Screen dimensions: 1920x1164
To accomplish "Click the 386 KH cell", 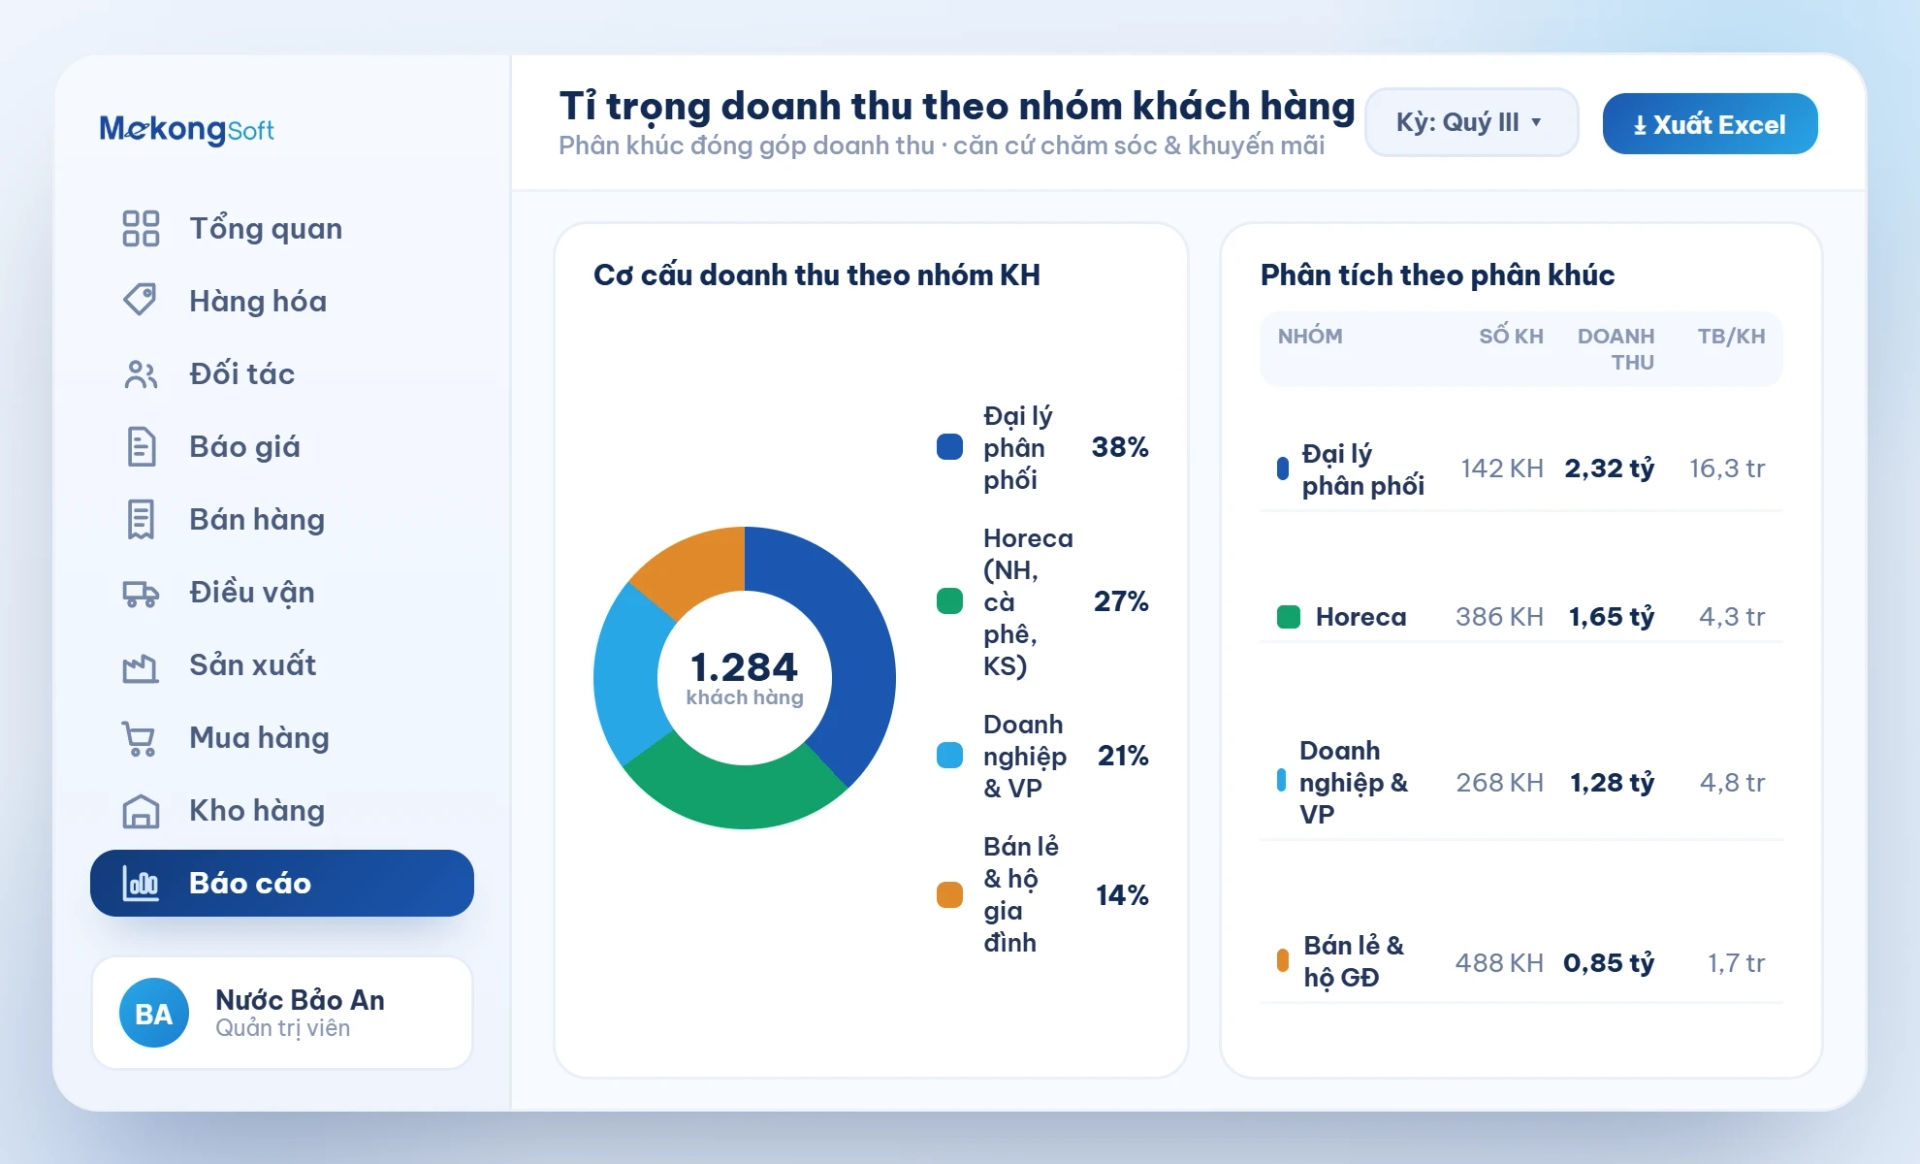I will pos(1499,616).
